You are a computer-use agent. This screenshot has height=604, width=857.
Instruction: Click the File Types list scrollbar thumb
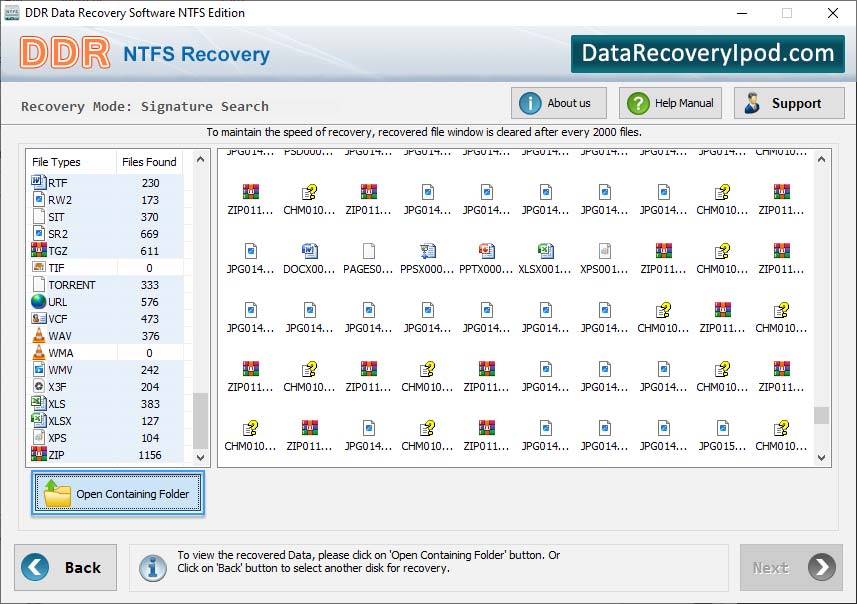(x=201, y=420)
